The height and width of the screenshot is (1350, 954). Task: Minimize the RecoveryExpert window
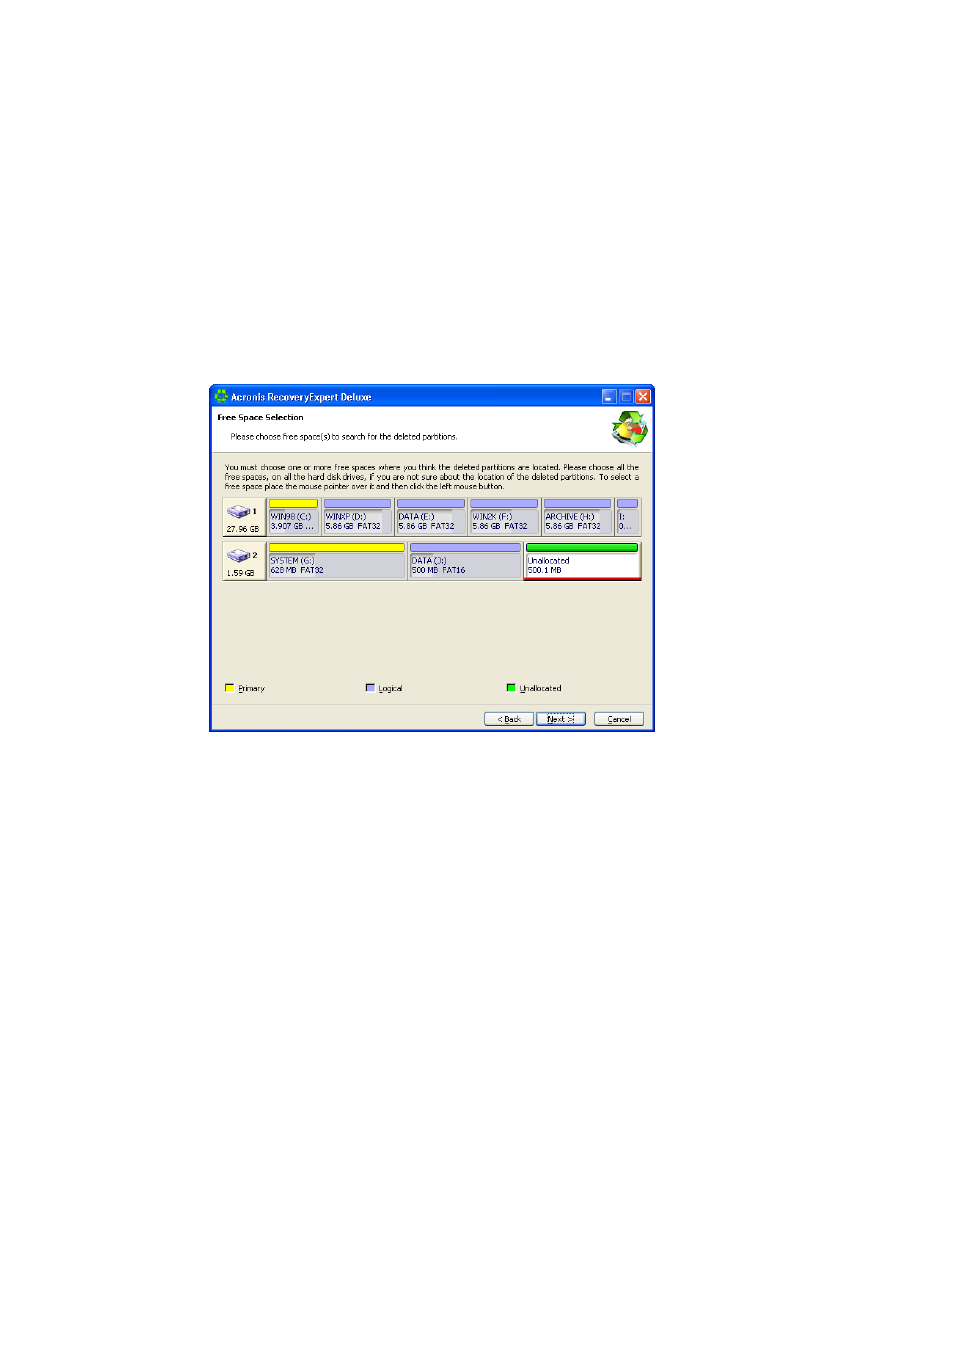pyautogui.click(x=609, y=396)
